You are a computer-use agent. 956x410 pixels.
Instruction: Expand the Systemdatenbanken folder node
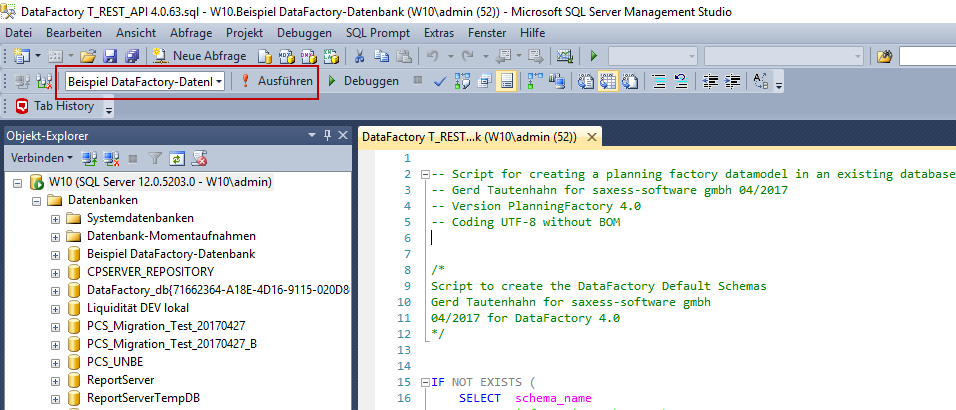pyautogui.click(x=56, y=218)
